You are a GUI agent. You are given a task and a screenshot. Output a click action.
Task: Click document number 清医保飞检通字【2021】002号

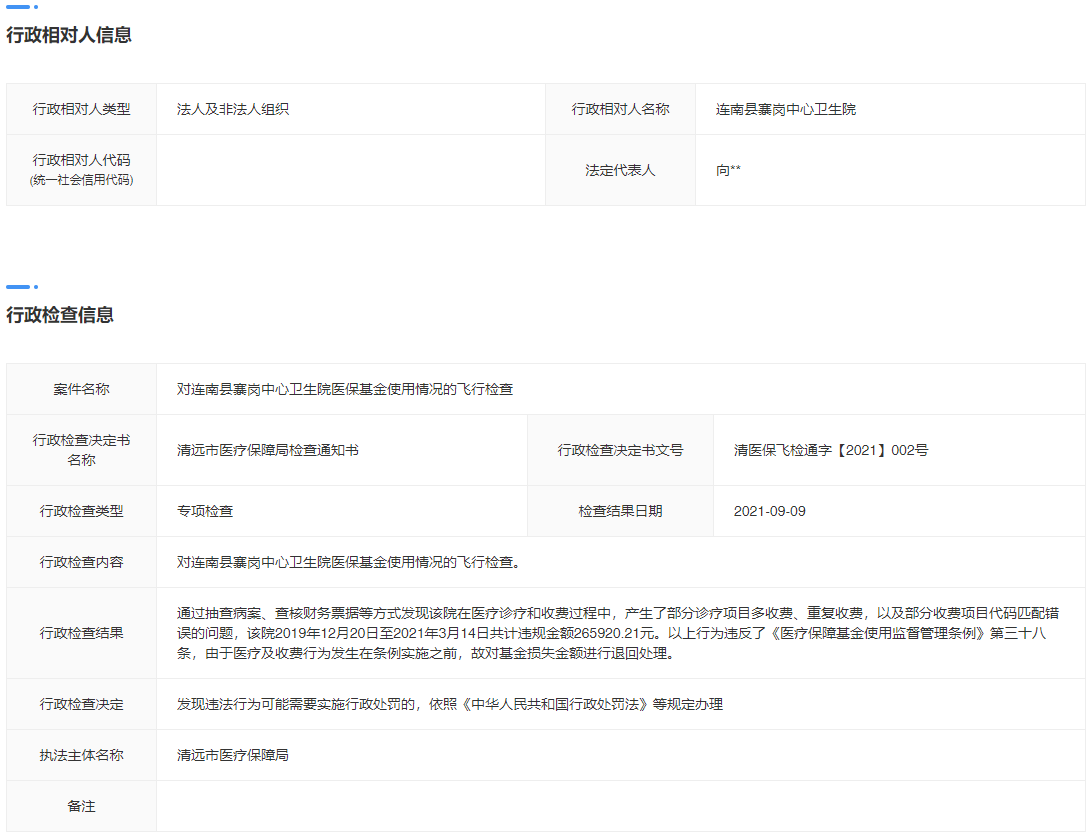(831, 450)
